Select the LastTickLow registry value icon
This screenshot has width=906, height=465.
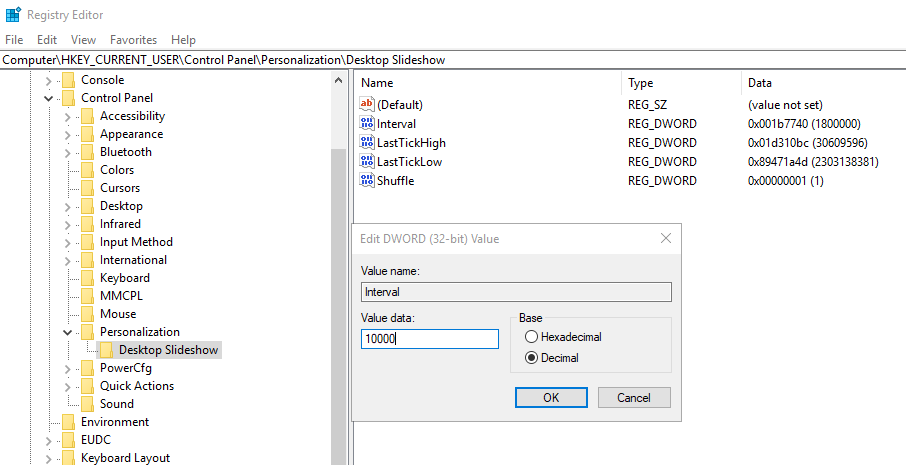click(x=367, y=161)
